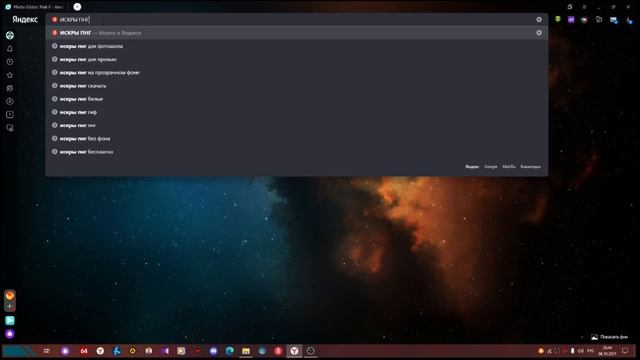The height and width of the screenshot is (360, 640).
Task: Search with Яндекс engine option
Action: [472, 167]
